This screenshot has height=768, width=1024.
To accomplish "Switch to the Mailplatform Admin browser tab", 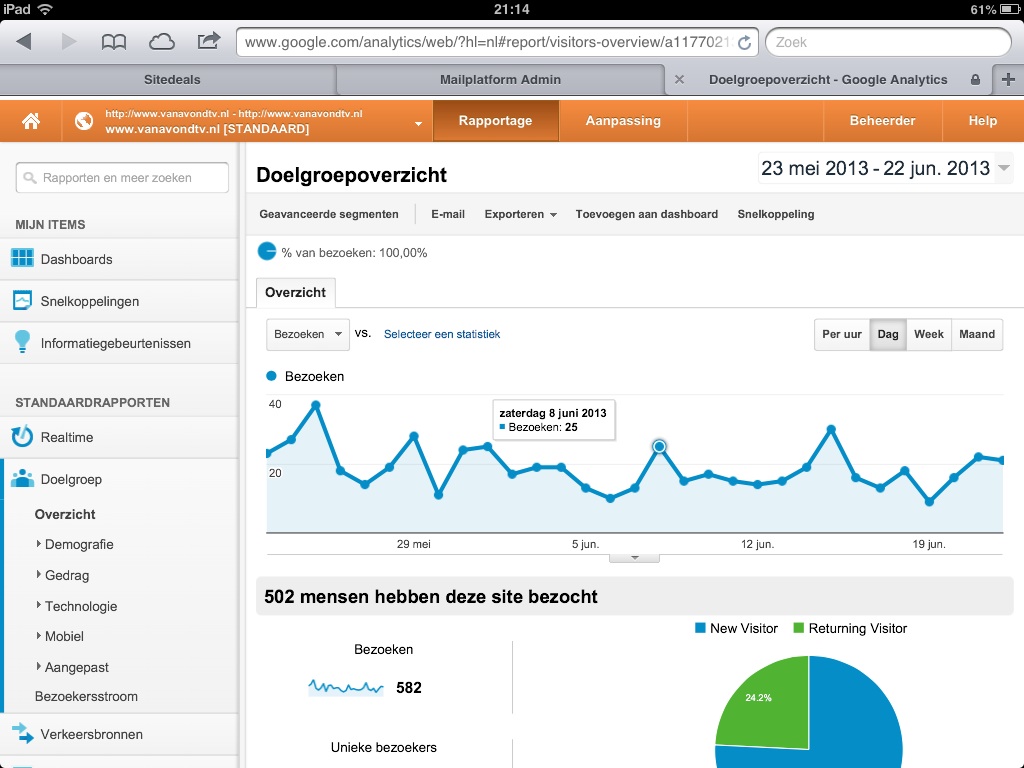I will [x=500, y=80].
